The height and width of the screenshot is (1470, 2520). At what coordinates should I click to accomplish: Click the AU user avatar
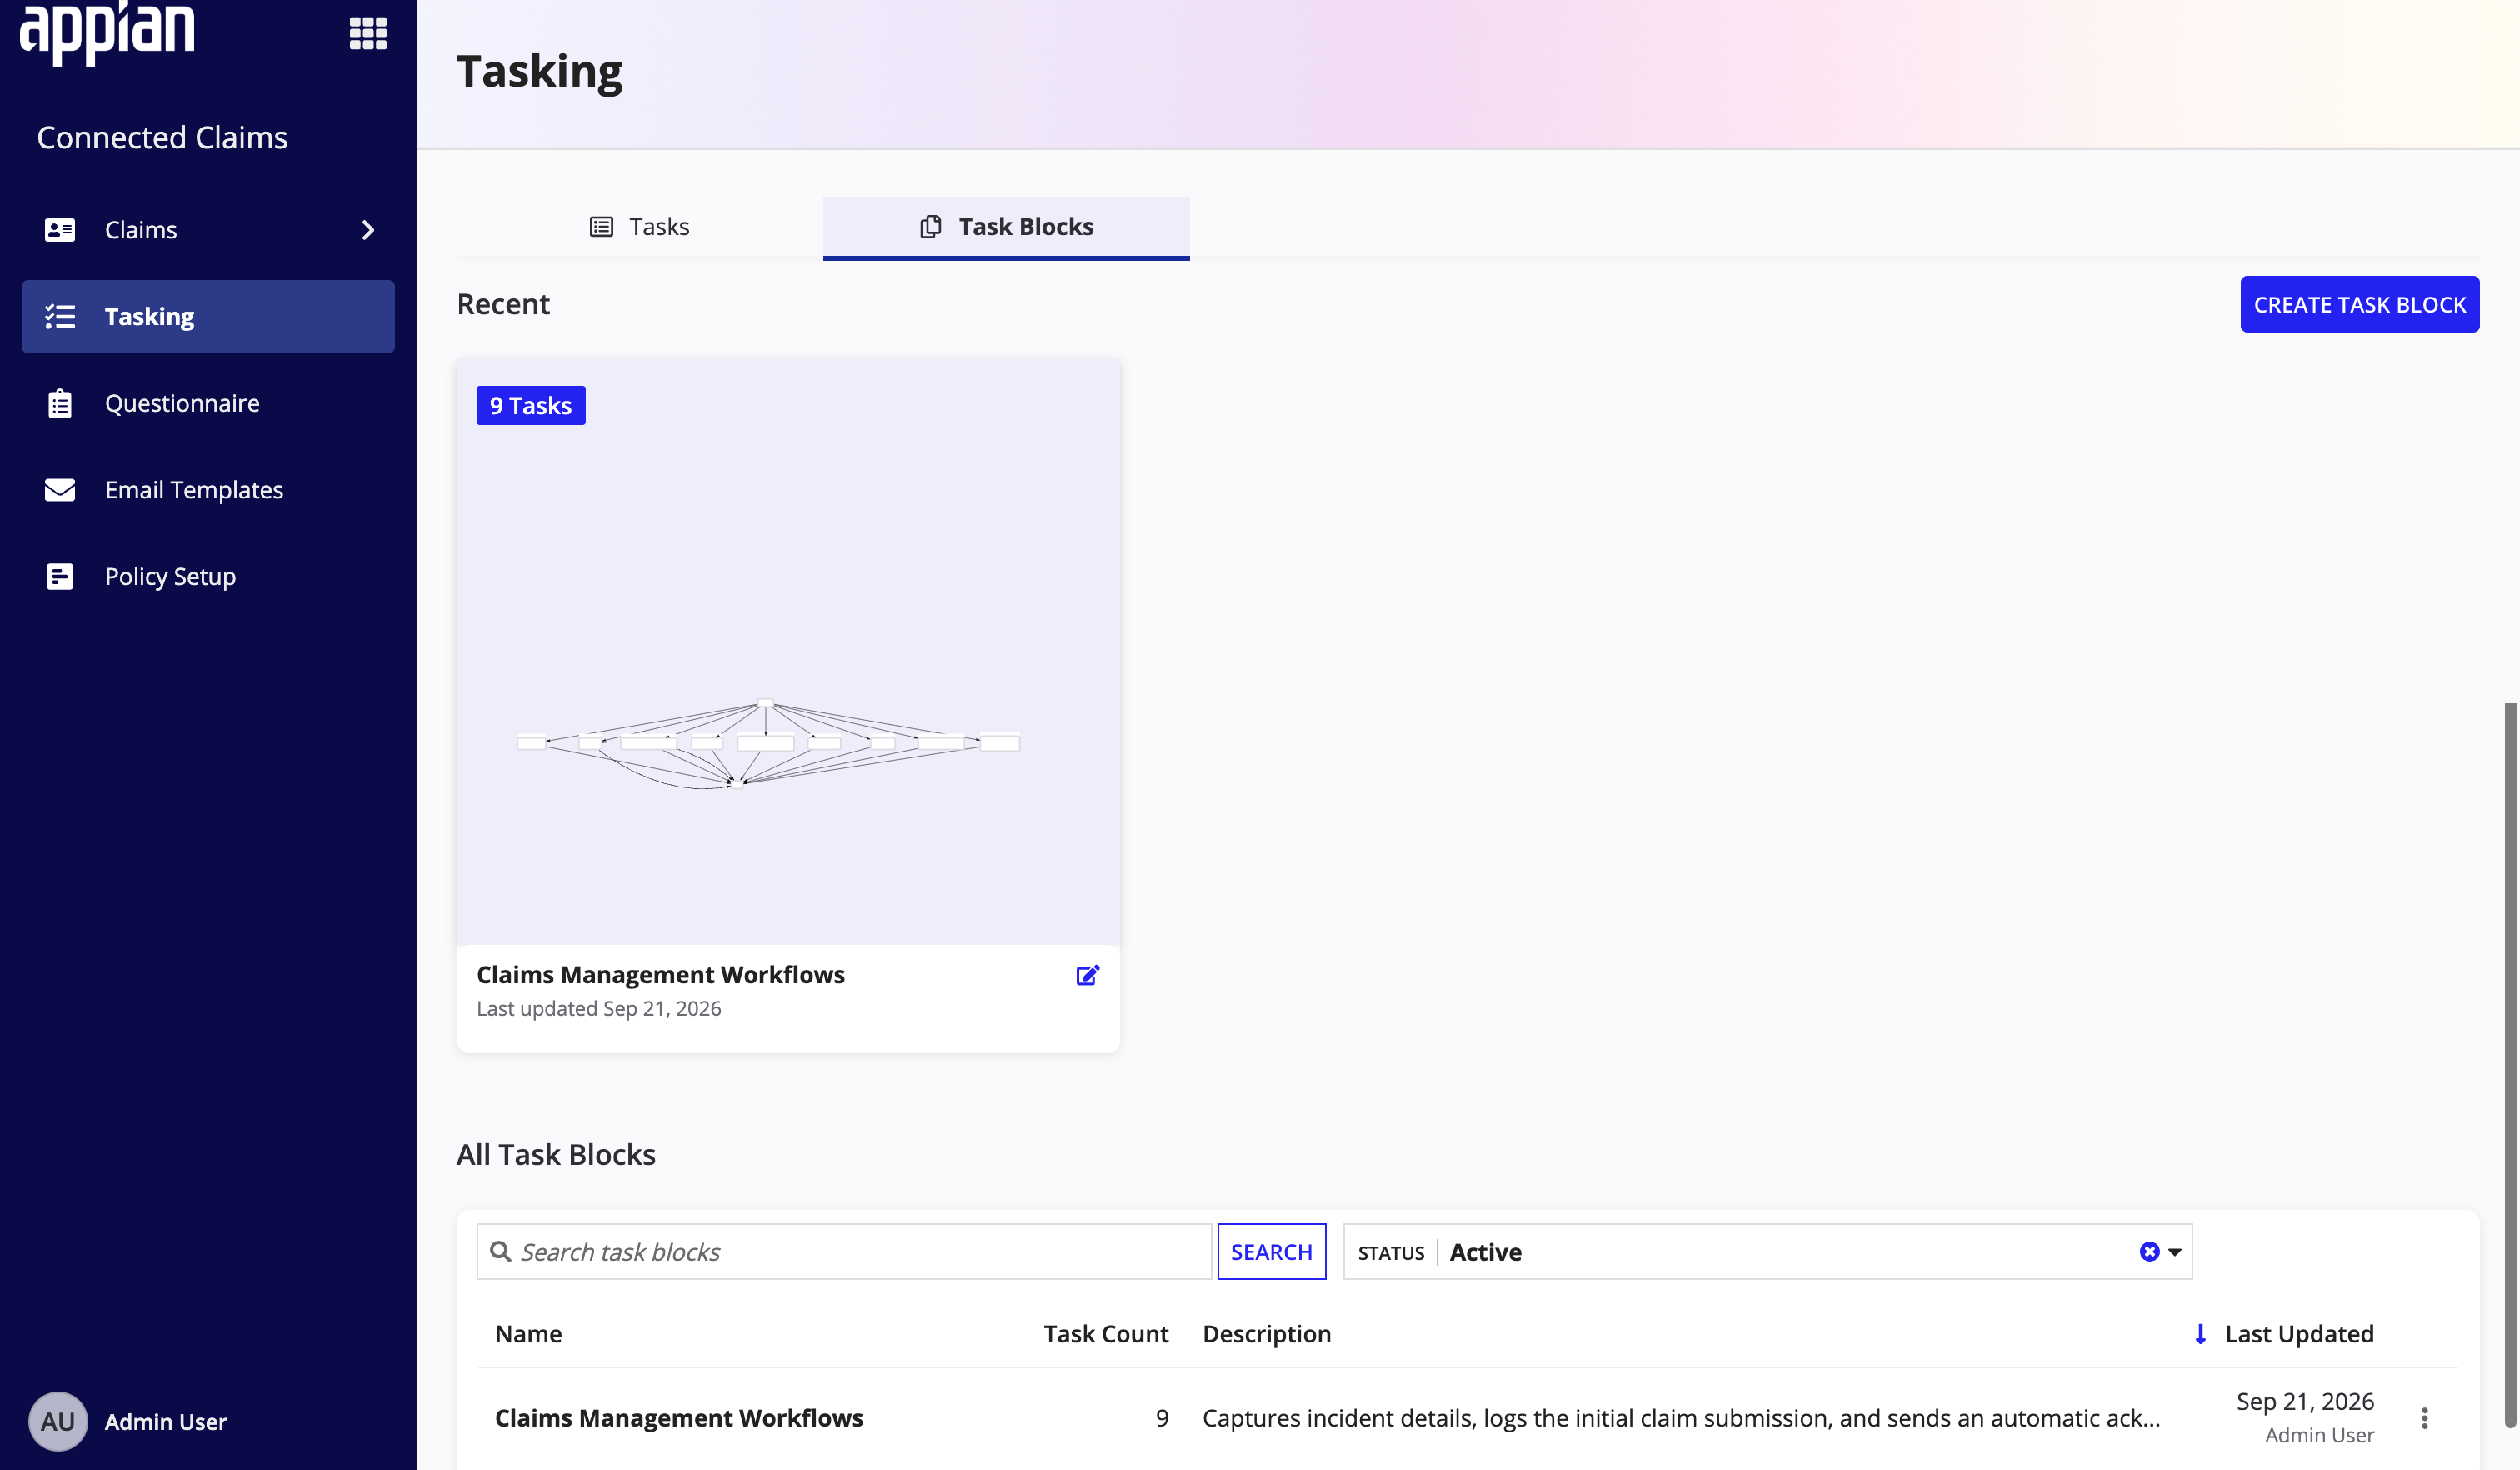58,1422
